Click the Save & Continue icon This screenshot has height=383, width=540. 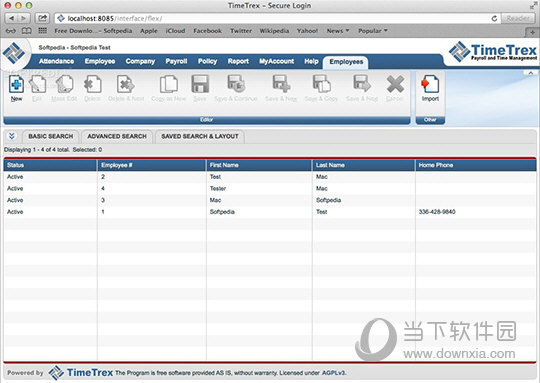236,84
